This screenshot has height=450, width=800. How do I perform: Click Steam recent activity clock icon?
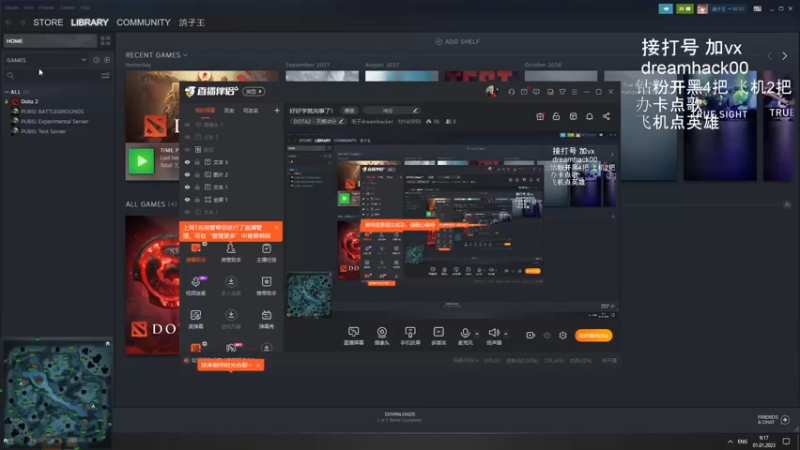96,60
